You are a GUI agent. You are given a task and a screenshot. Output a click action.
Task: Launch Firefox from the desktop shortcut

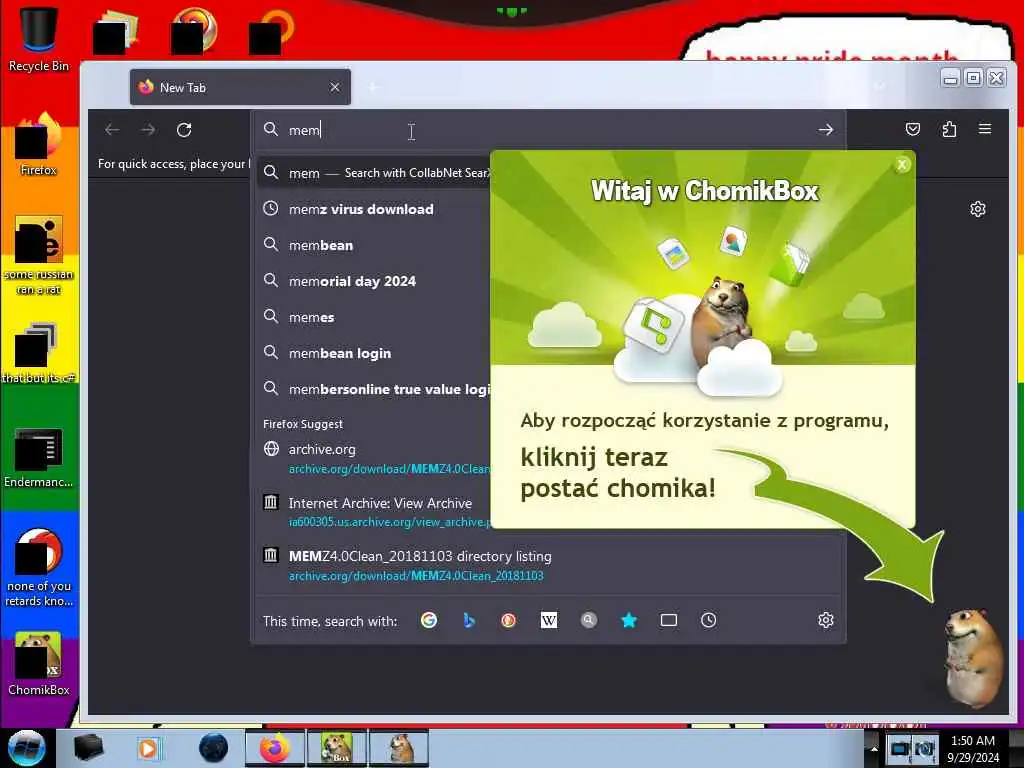39,145
